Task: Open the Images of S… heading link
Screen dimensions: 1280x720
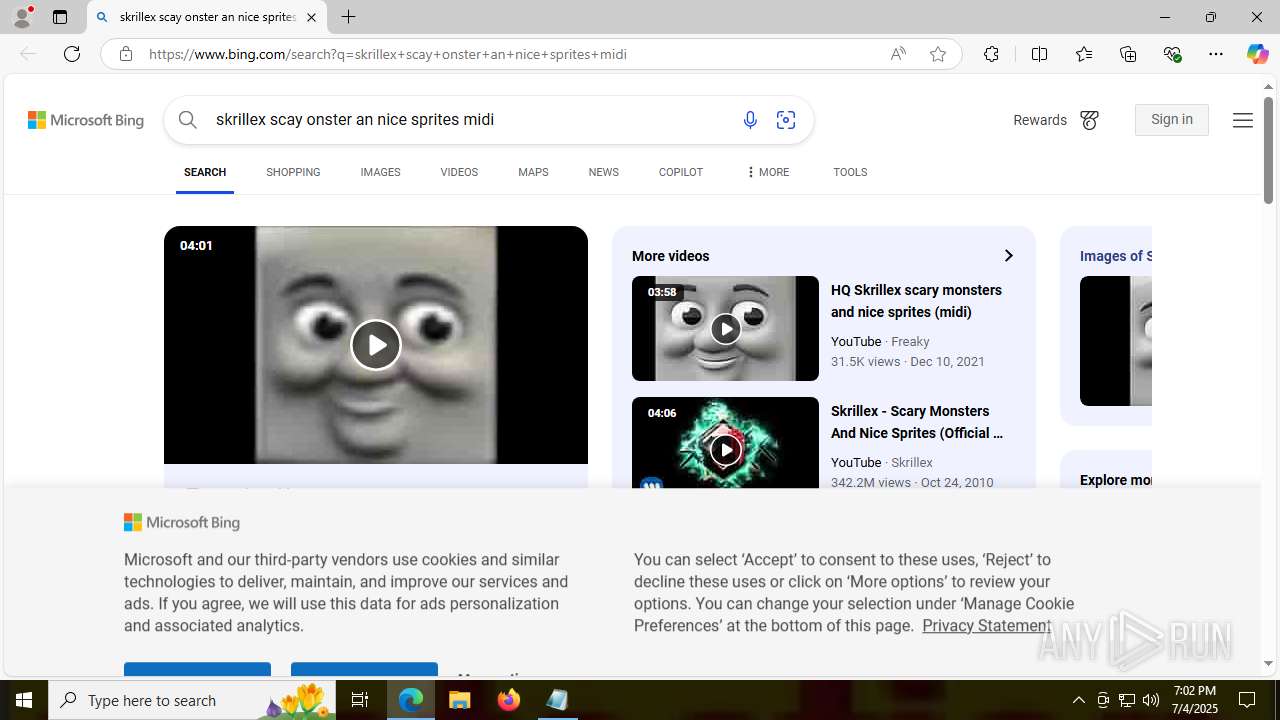Action: (x=1116, y=256)
